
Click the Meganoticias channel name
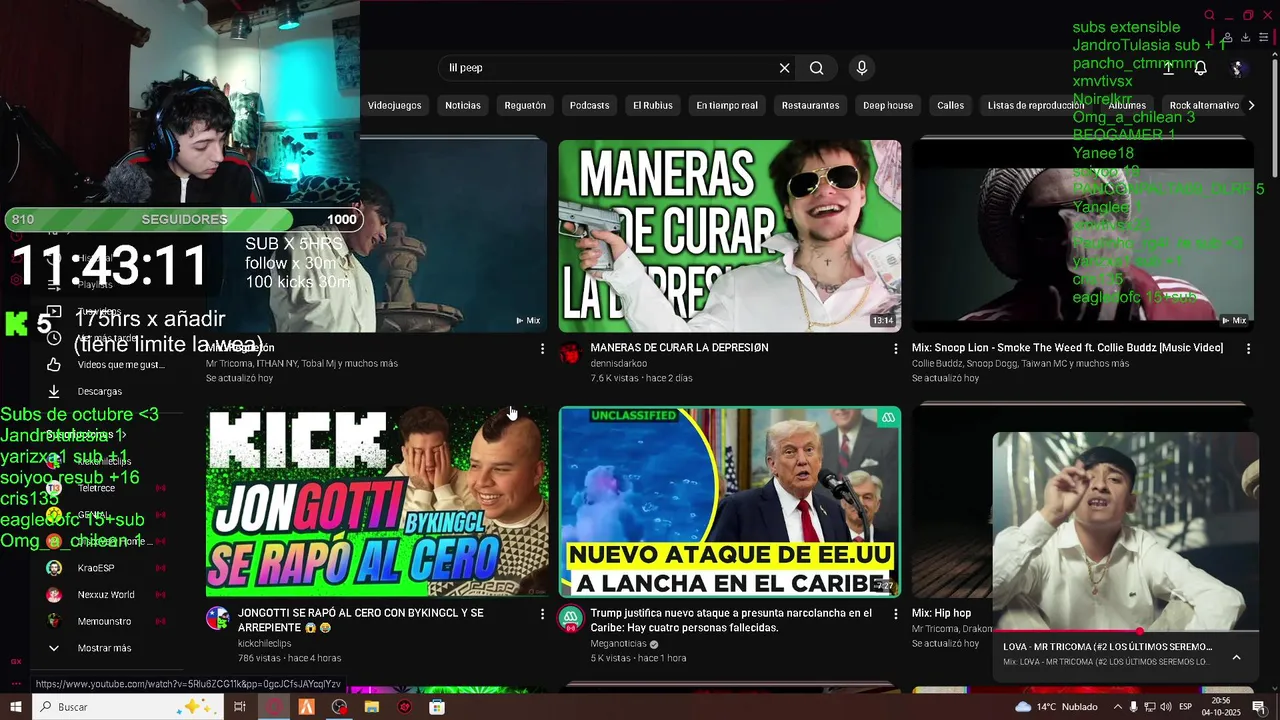click(618, 644)
